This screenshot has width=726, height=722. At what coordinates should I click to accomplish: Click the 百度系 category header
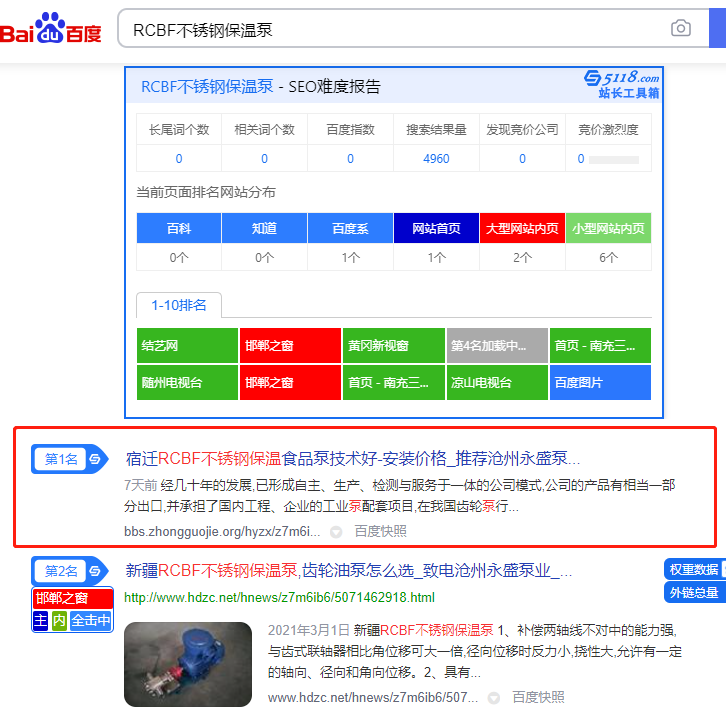(350, 228)
